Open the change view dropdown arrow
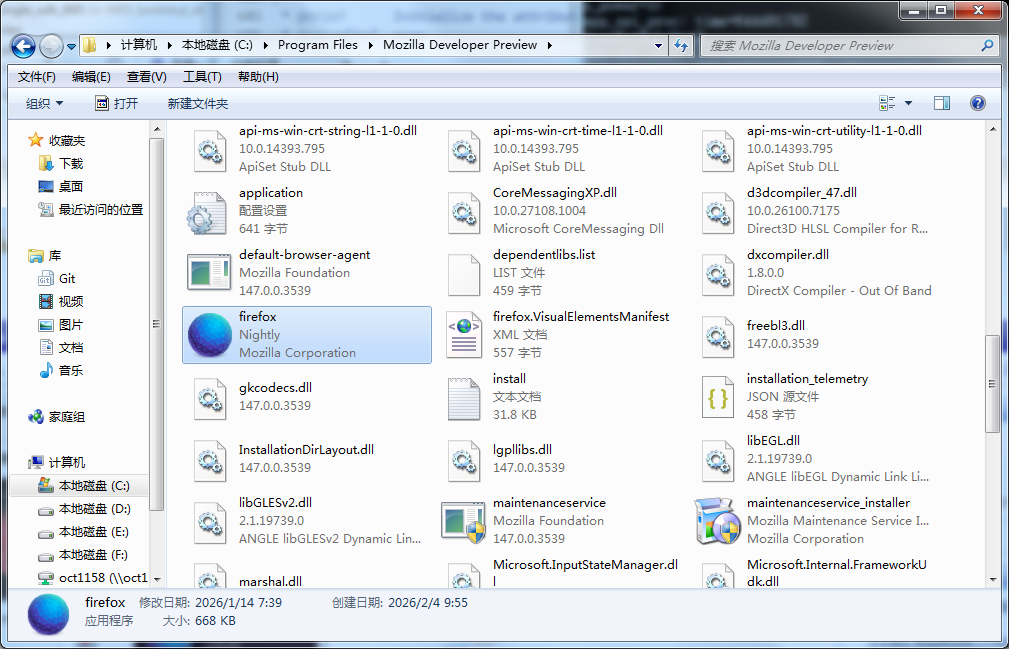Viewport: 1009px width, 649px height. (x=908, y=103)
